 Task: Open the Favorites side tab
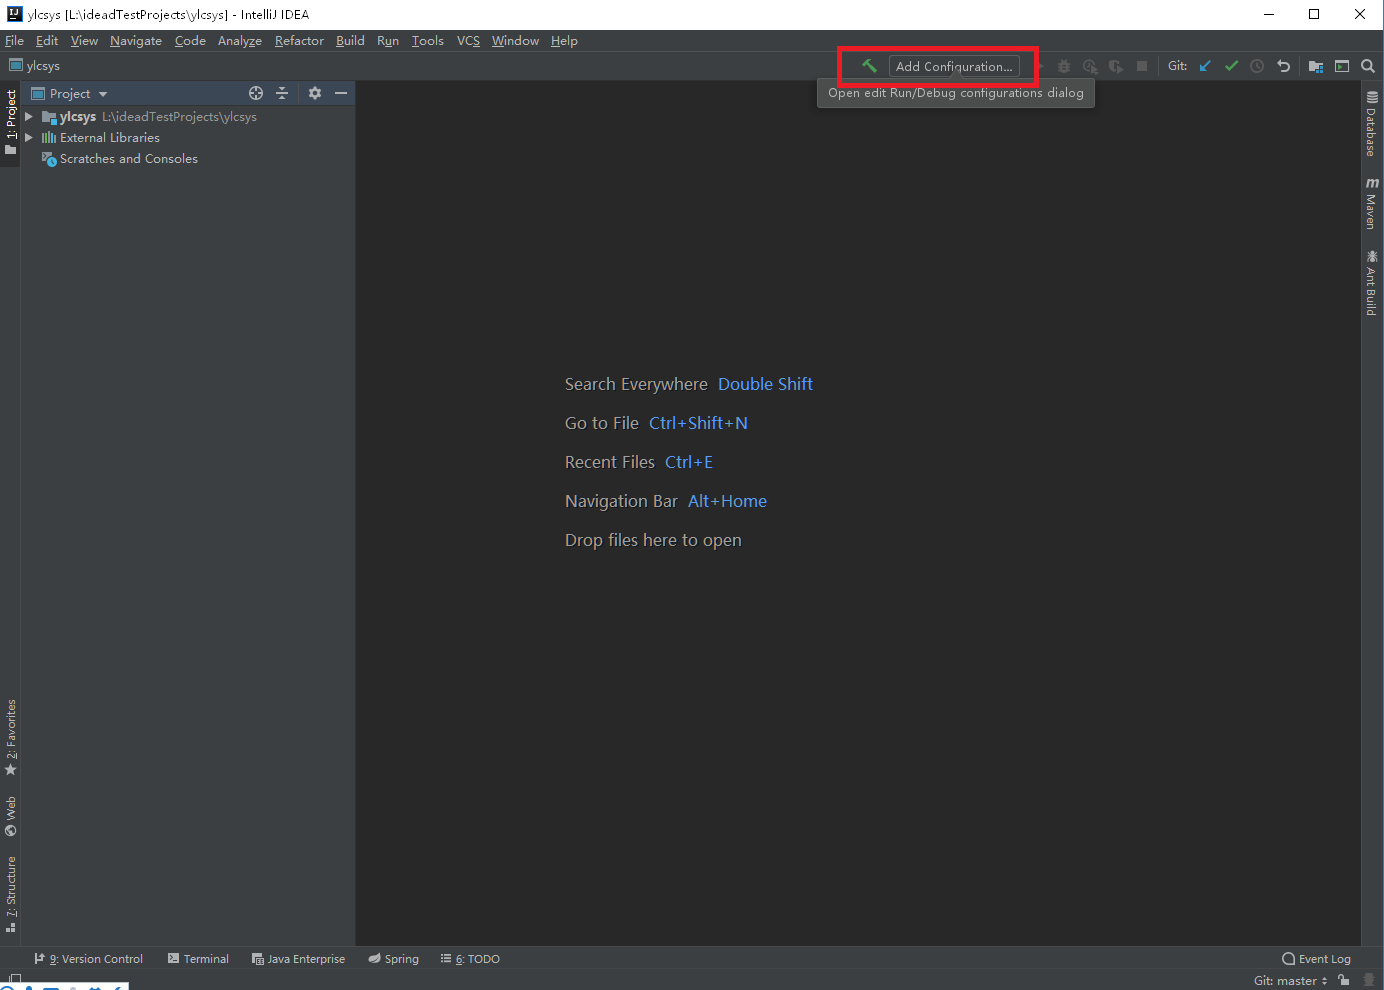tap(11, 737)
